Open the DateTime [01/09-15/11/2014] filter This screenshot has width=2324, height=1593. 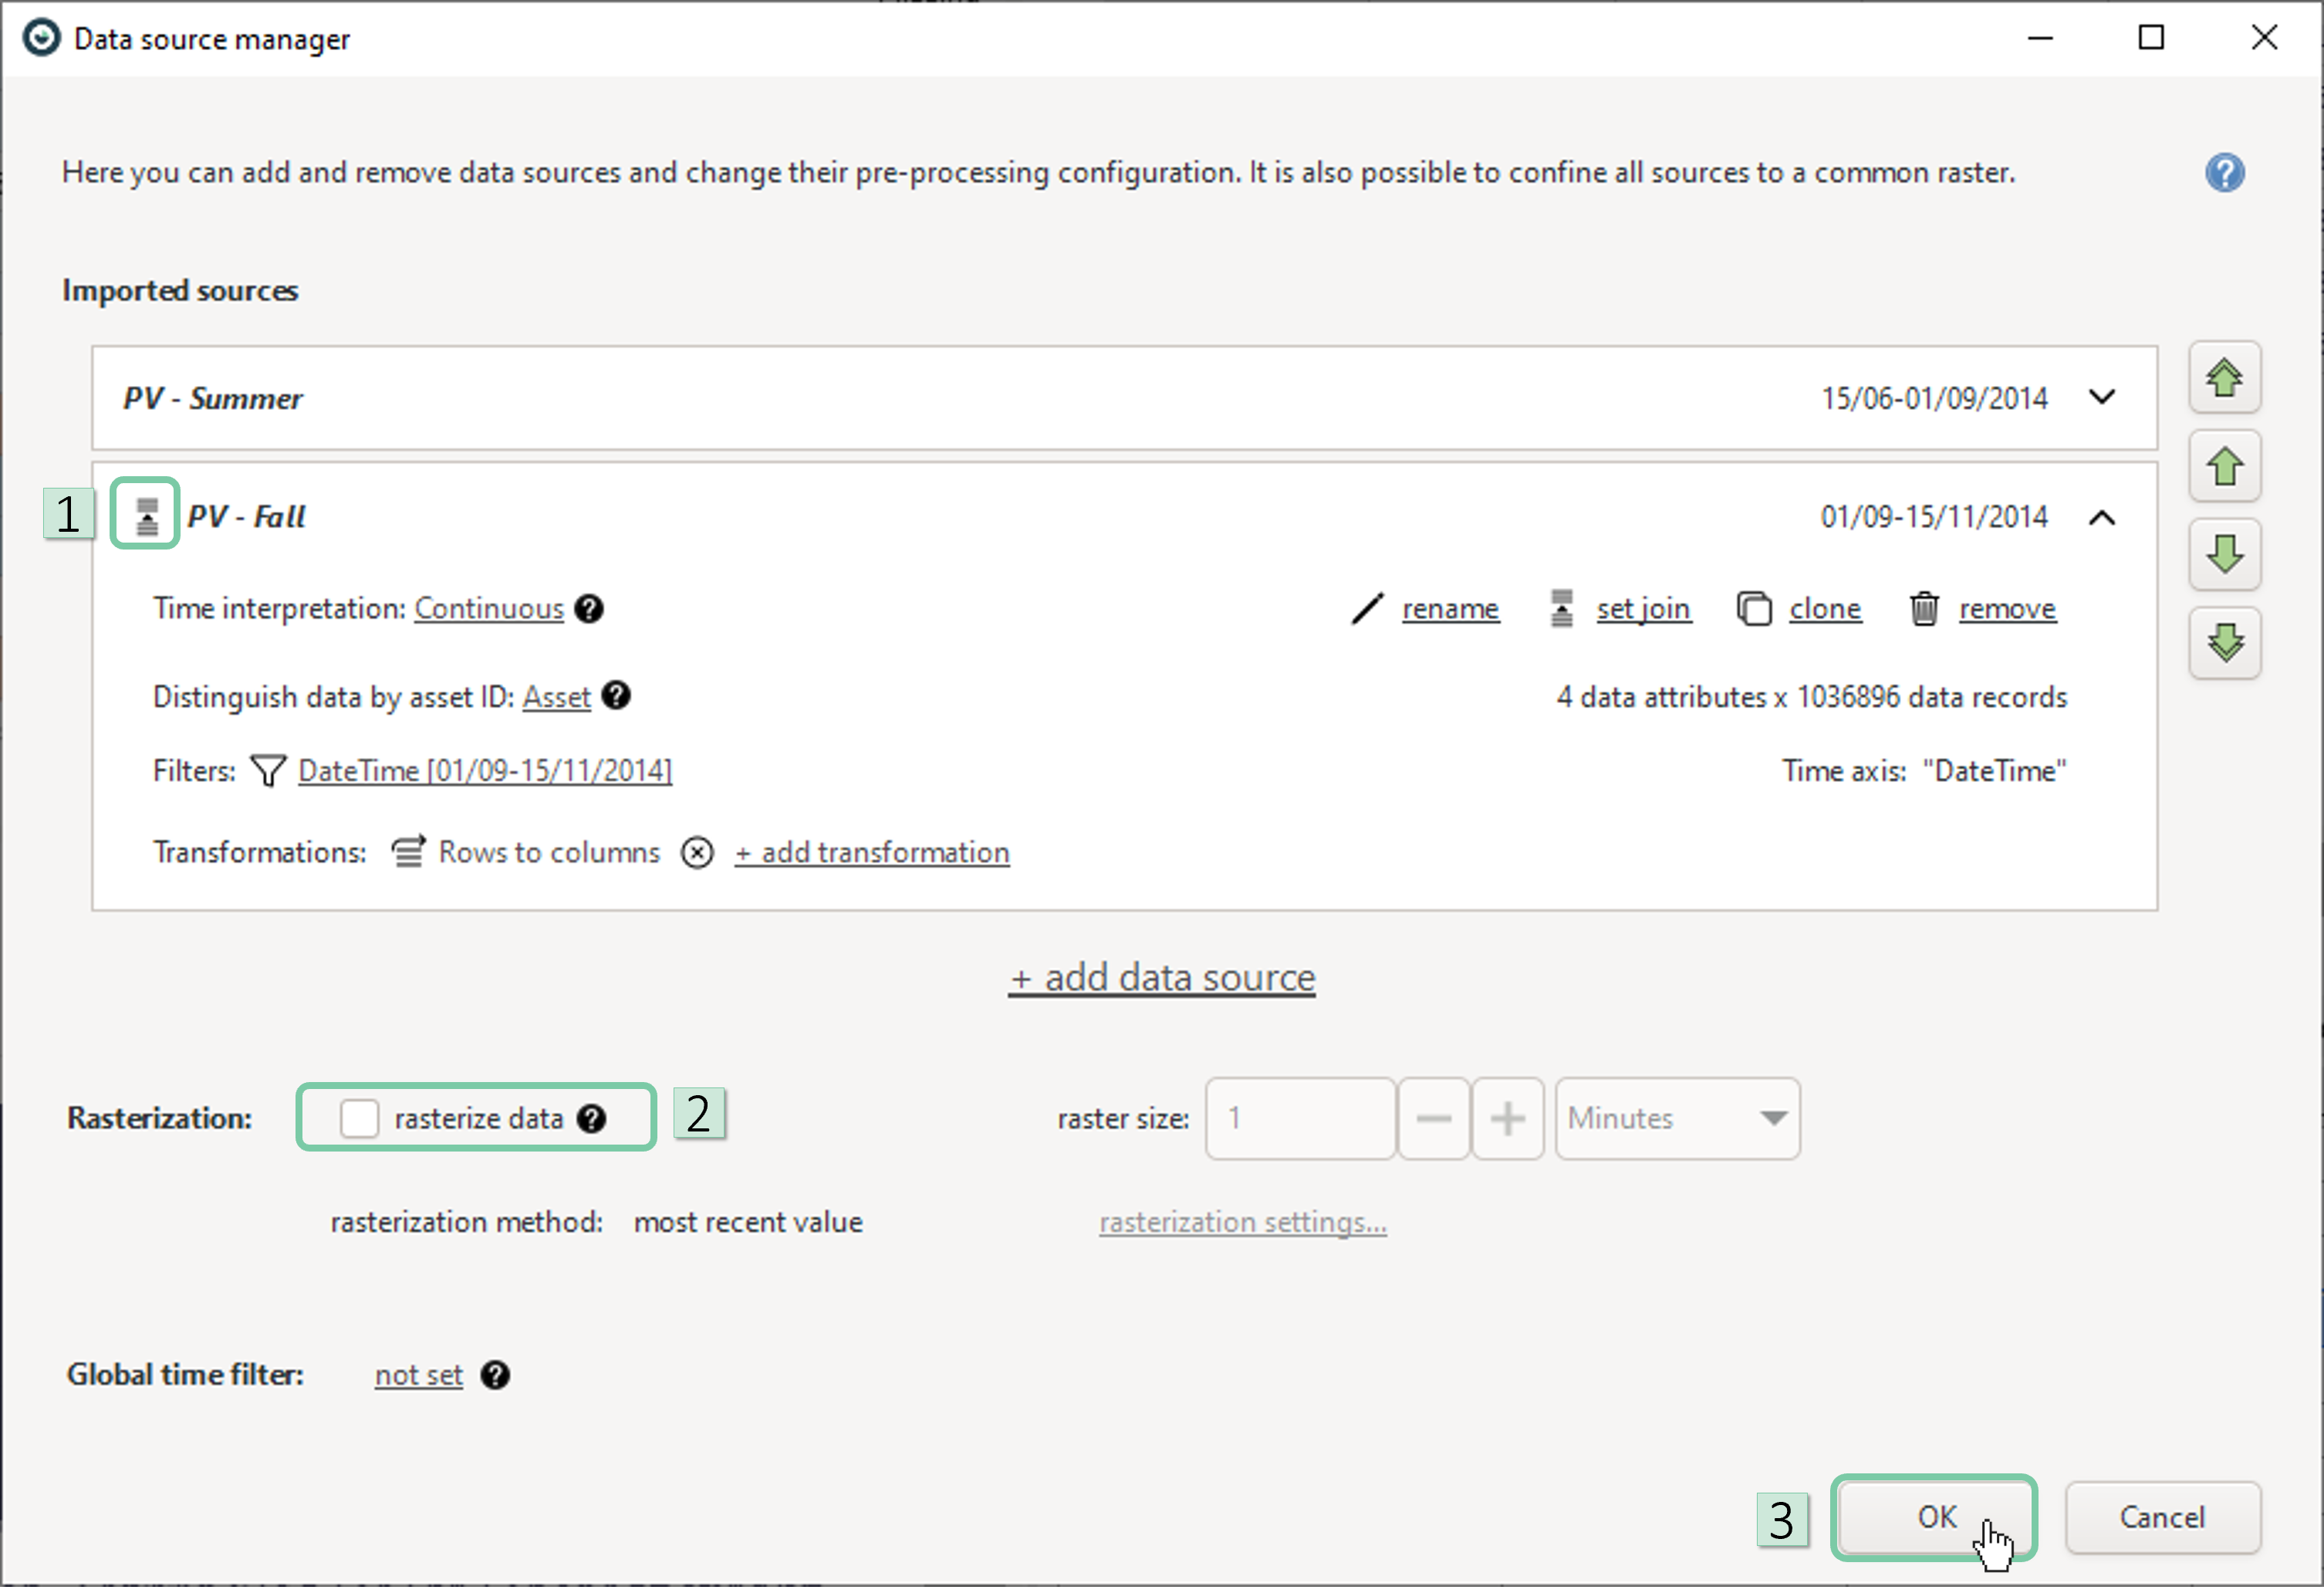point(485,771)
